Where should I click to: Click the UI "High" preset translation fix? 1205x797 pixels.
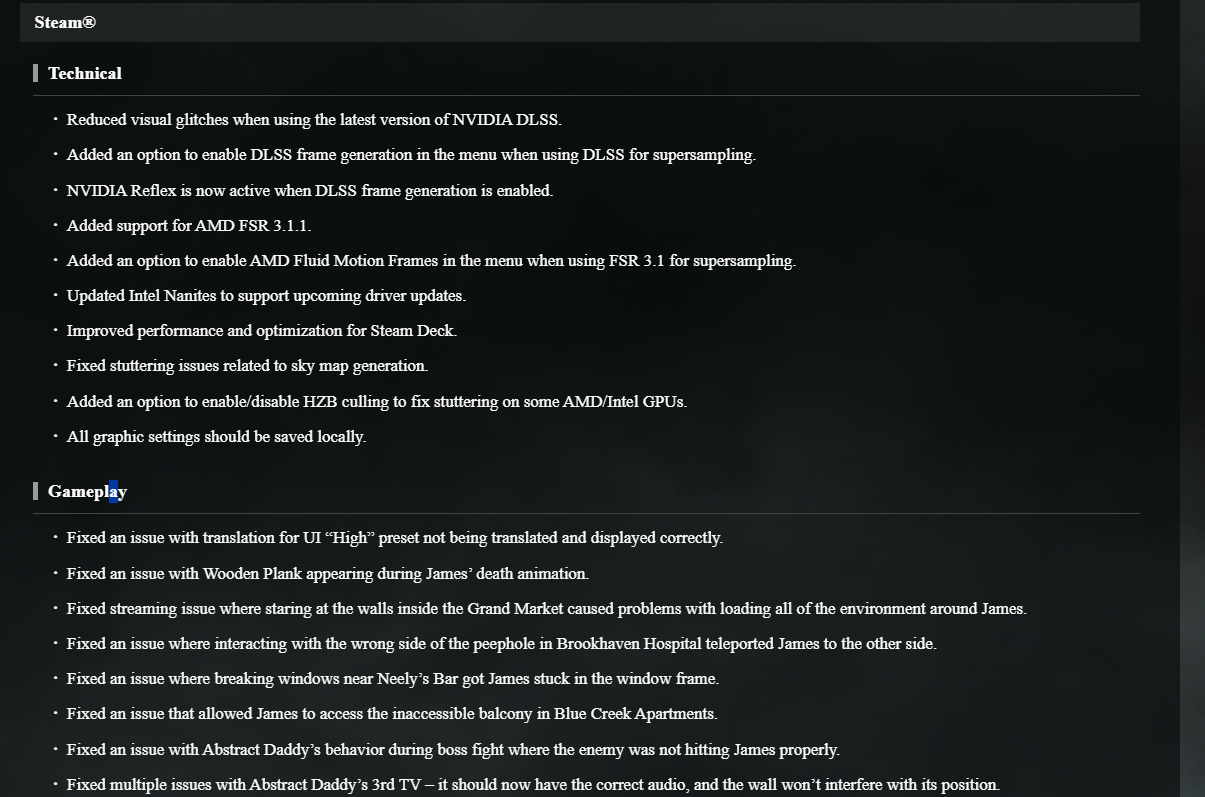click(x=394, y=538)
